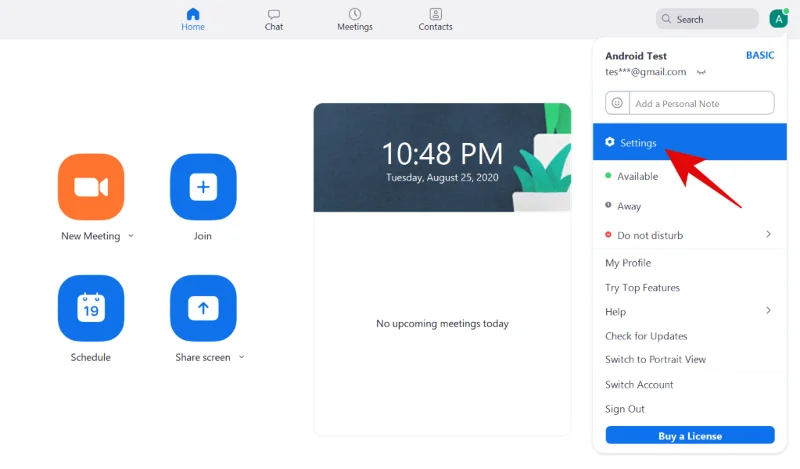Select Switch to Portrait View

(x=655, y=360)
